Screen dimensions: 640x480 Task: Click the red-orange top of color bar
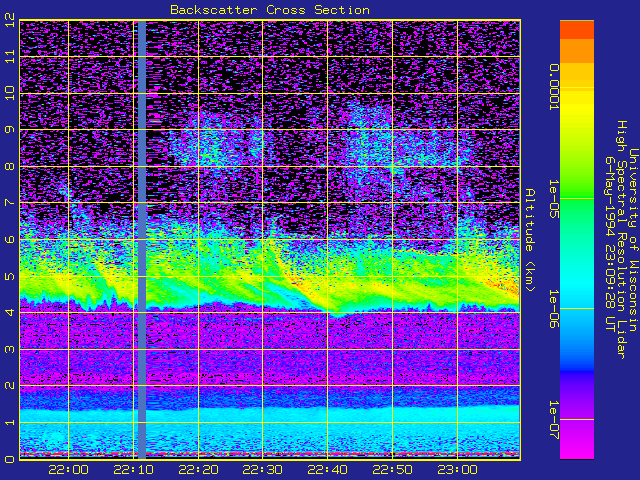(x=577, y=29)
